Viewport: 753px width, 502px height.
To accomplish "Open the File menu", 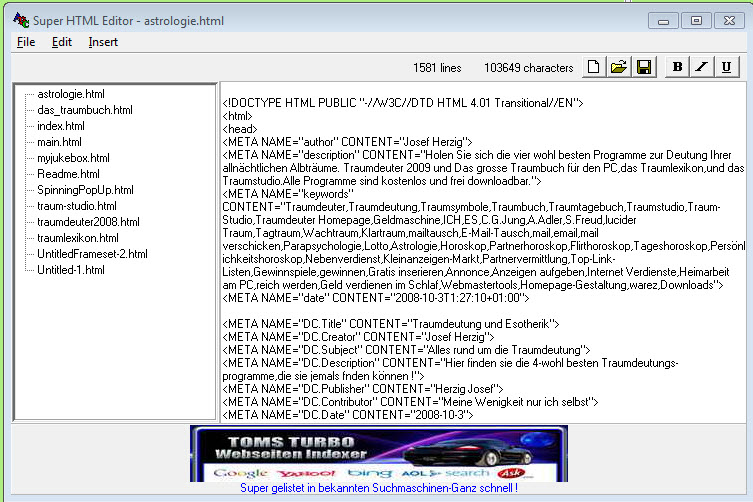I will [x=26, y=42].
